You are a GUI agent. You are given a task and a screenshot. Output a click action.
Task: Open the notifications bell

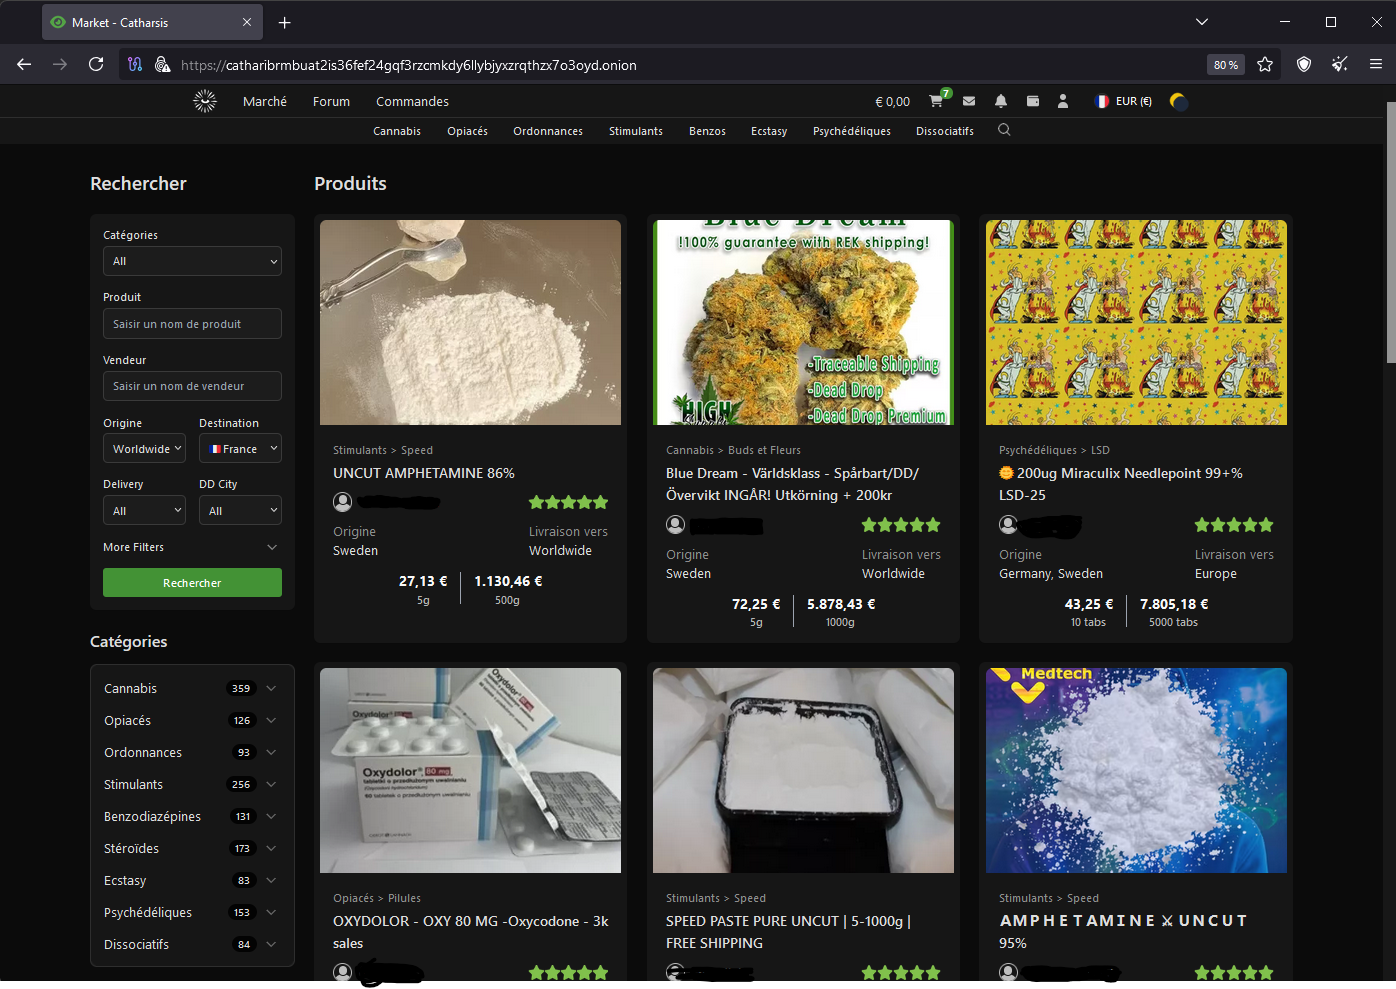tap(1001, 101)
